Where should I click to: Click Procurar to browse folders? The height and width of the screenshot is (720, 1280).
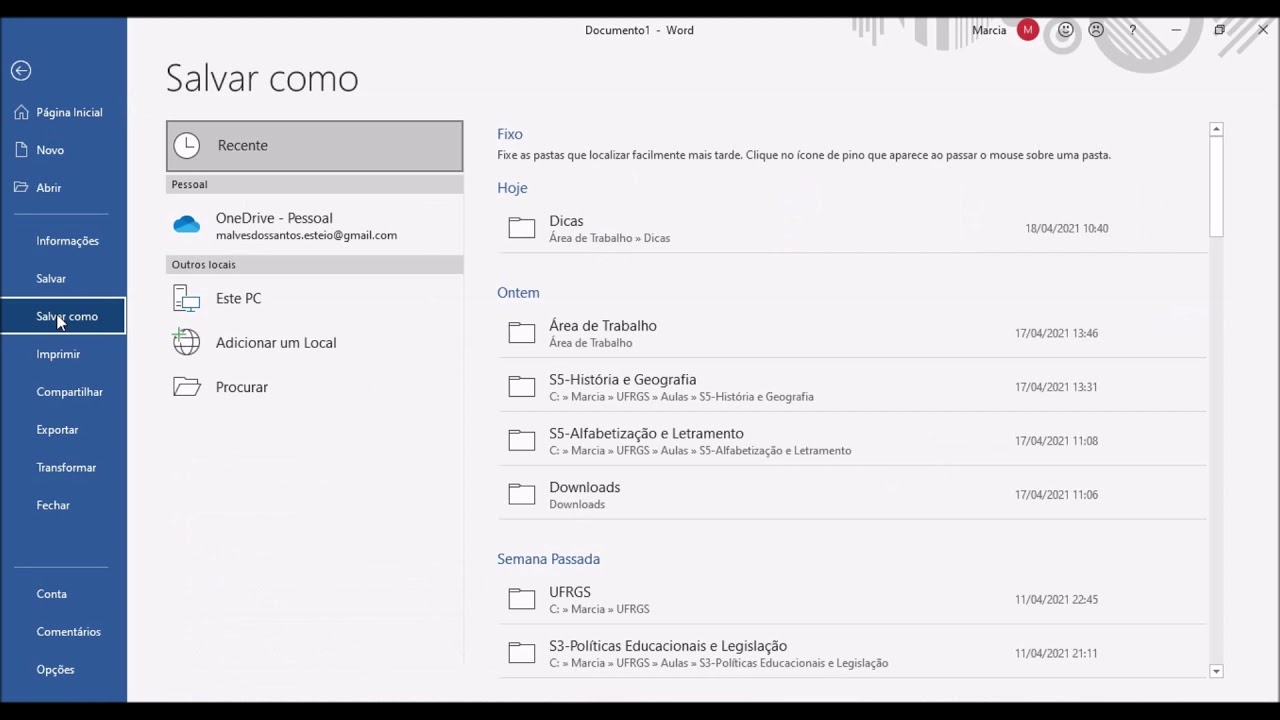tap(315, 387)
